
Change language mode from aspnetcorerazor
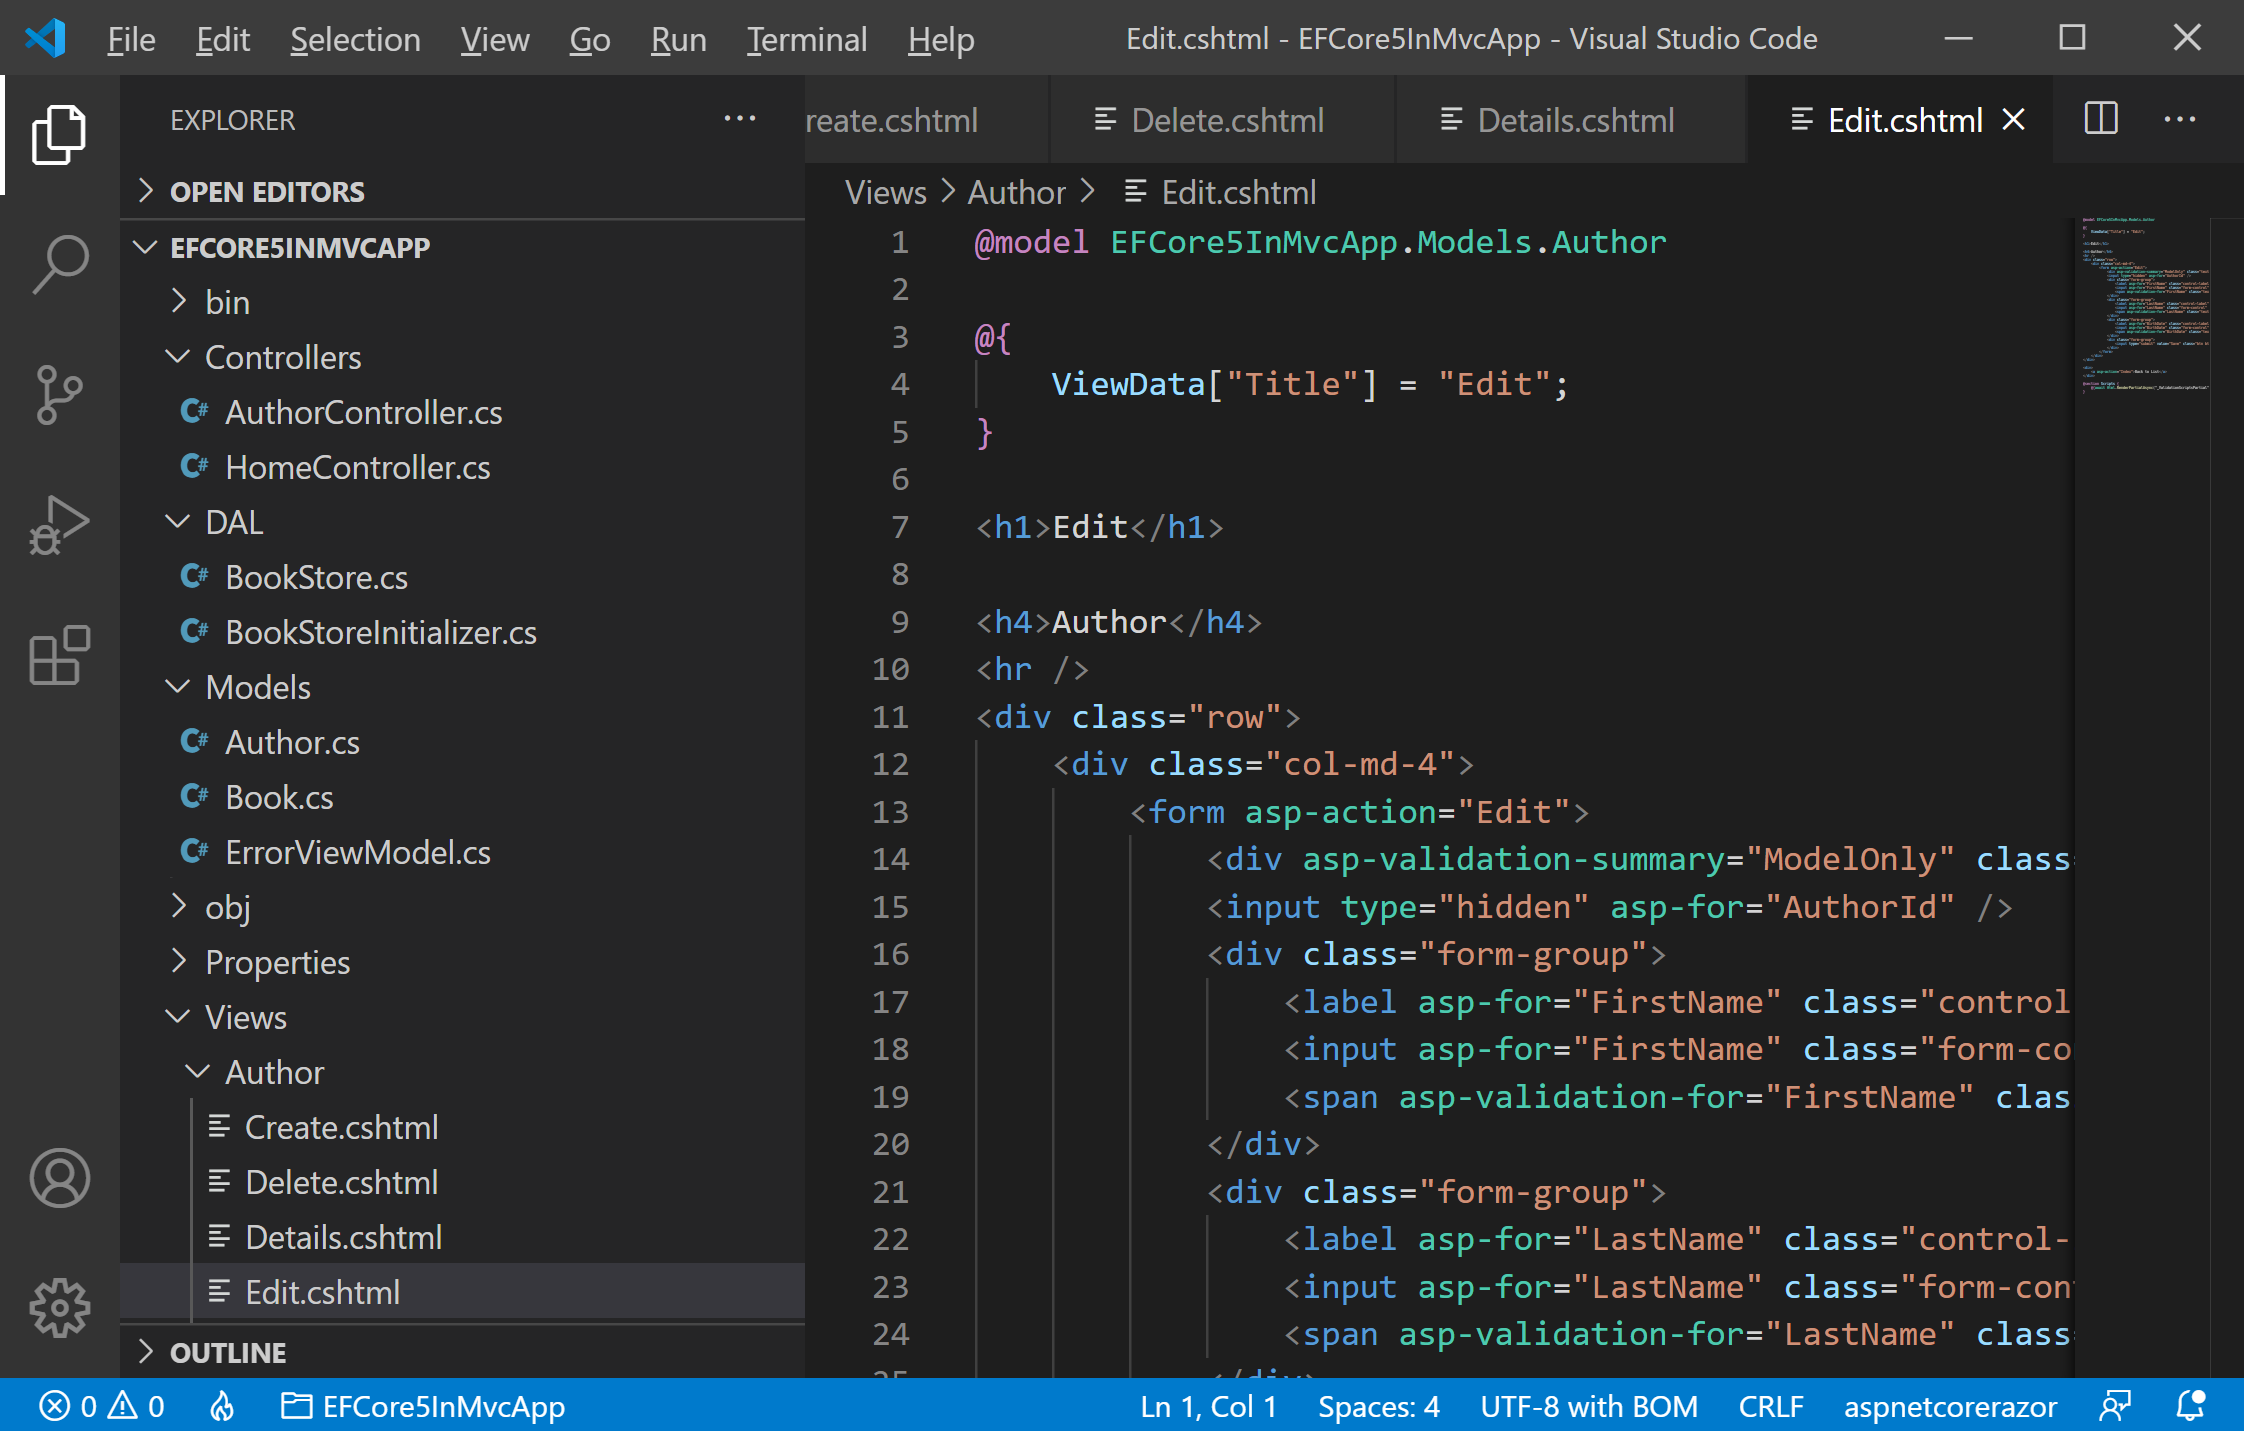pyautogui.click(x=1949, y=1407)
